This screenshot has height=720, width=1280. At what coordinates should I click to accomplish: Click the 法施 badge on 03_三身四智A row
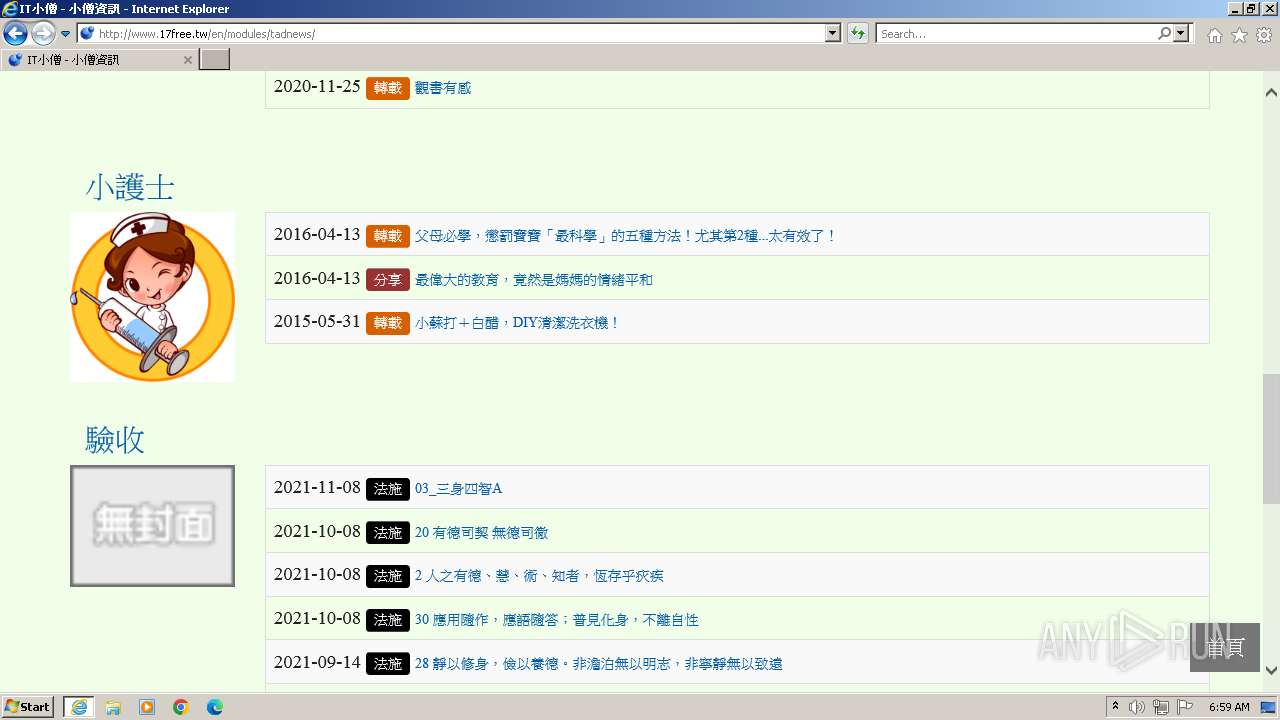coord(388,489)
